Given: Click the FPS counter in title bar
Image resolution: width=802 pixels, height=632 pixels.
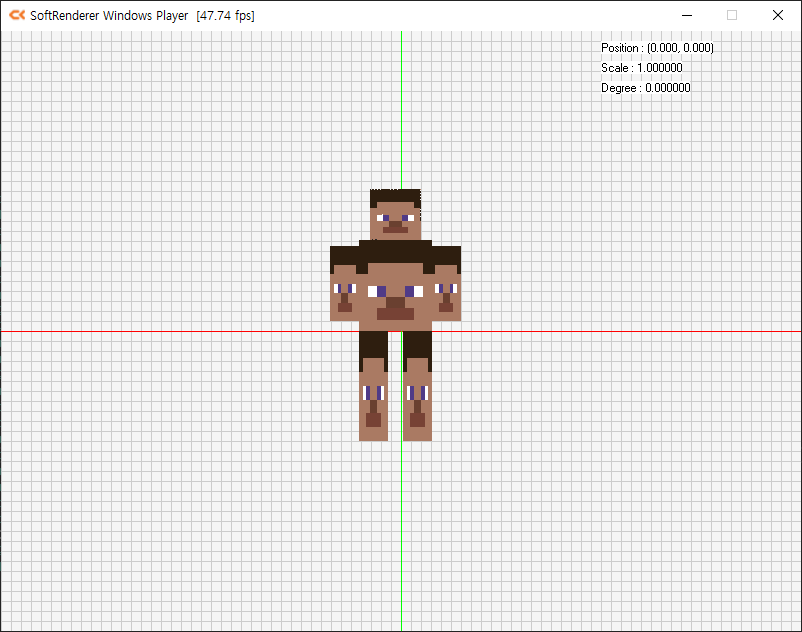Looking at the screenshot, I should click(x=225, y=15).
